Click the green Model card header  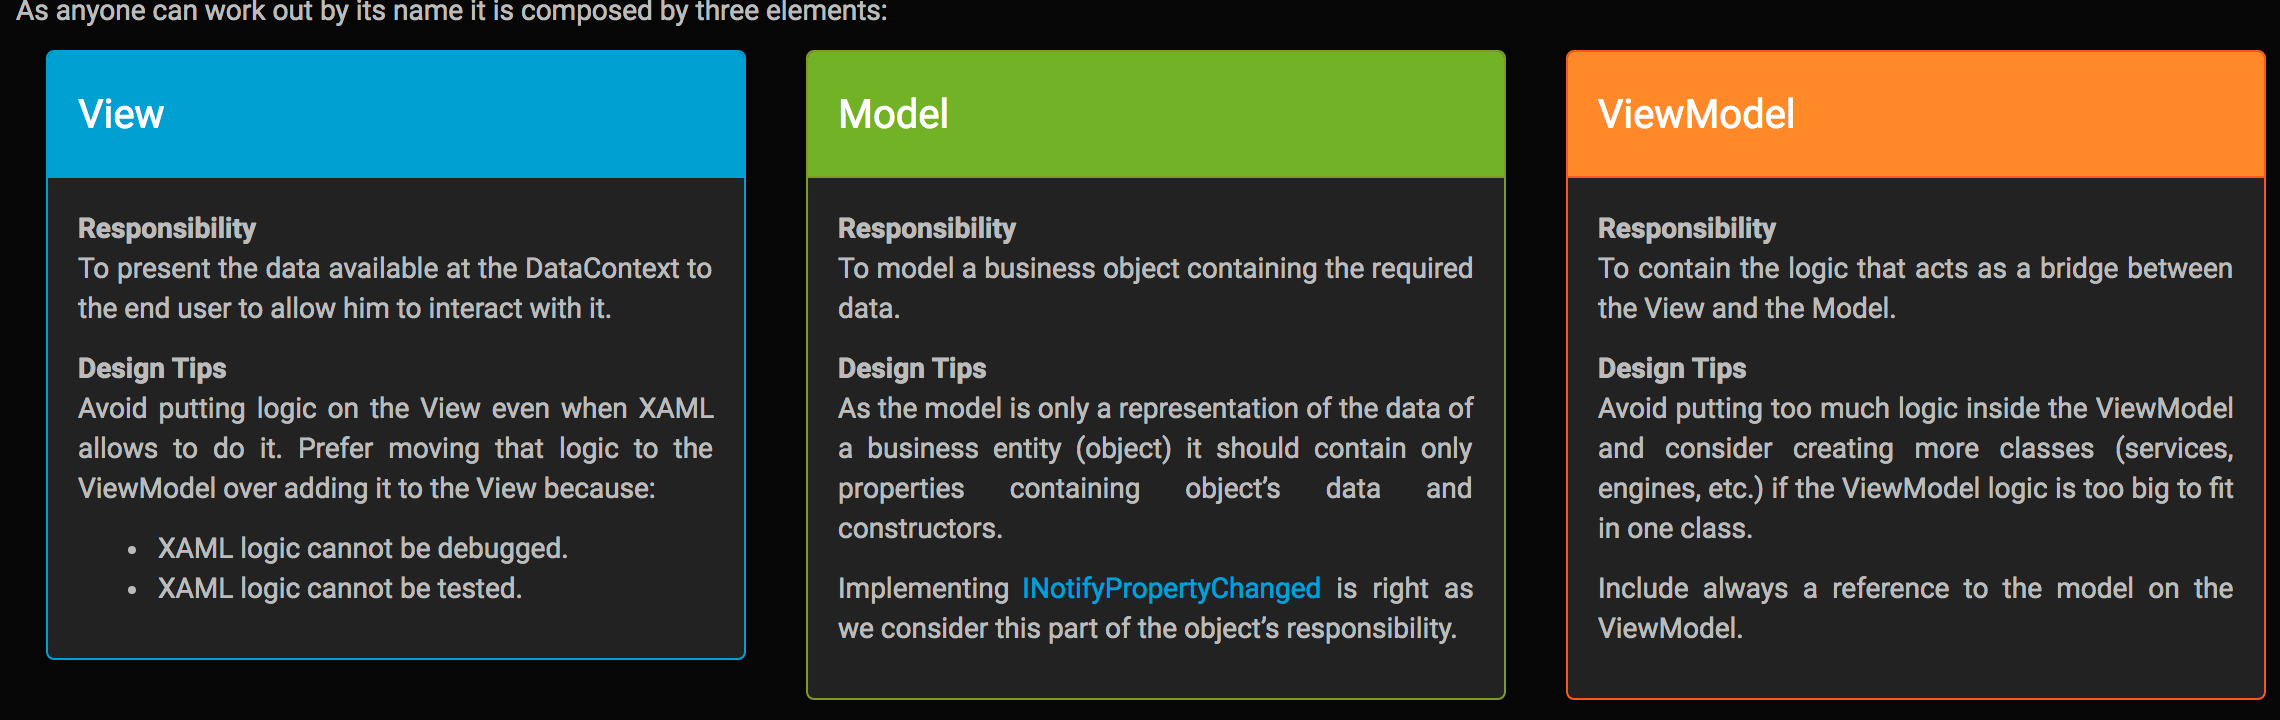point(1156,114)
